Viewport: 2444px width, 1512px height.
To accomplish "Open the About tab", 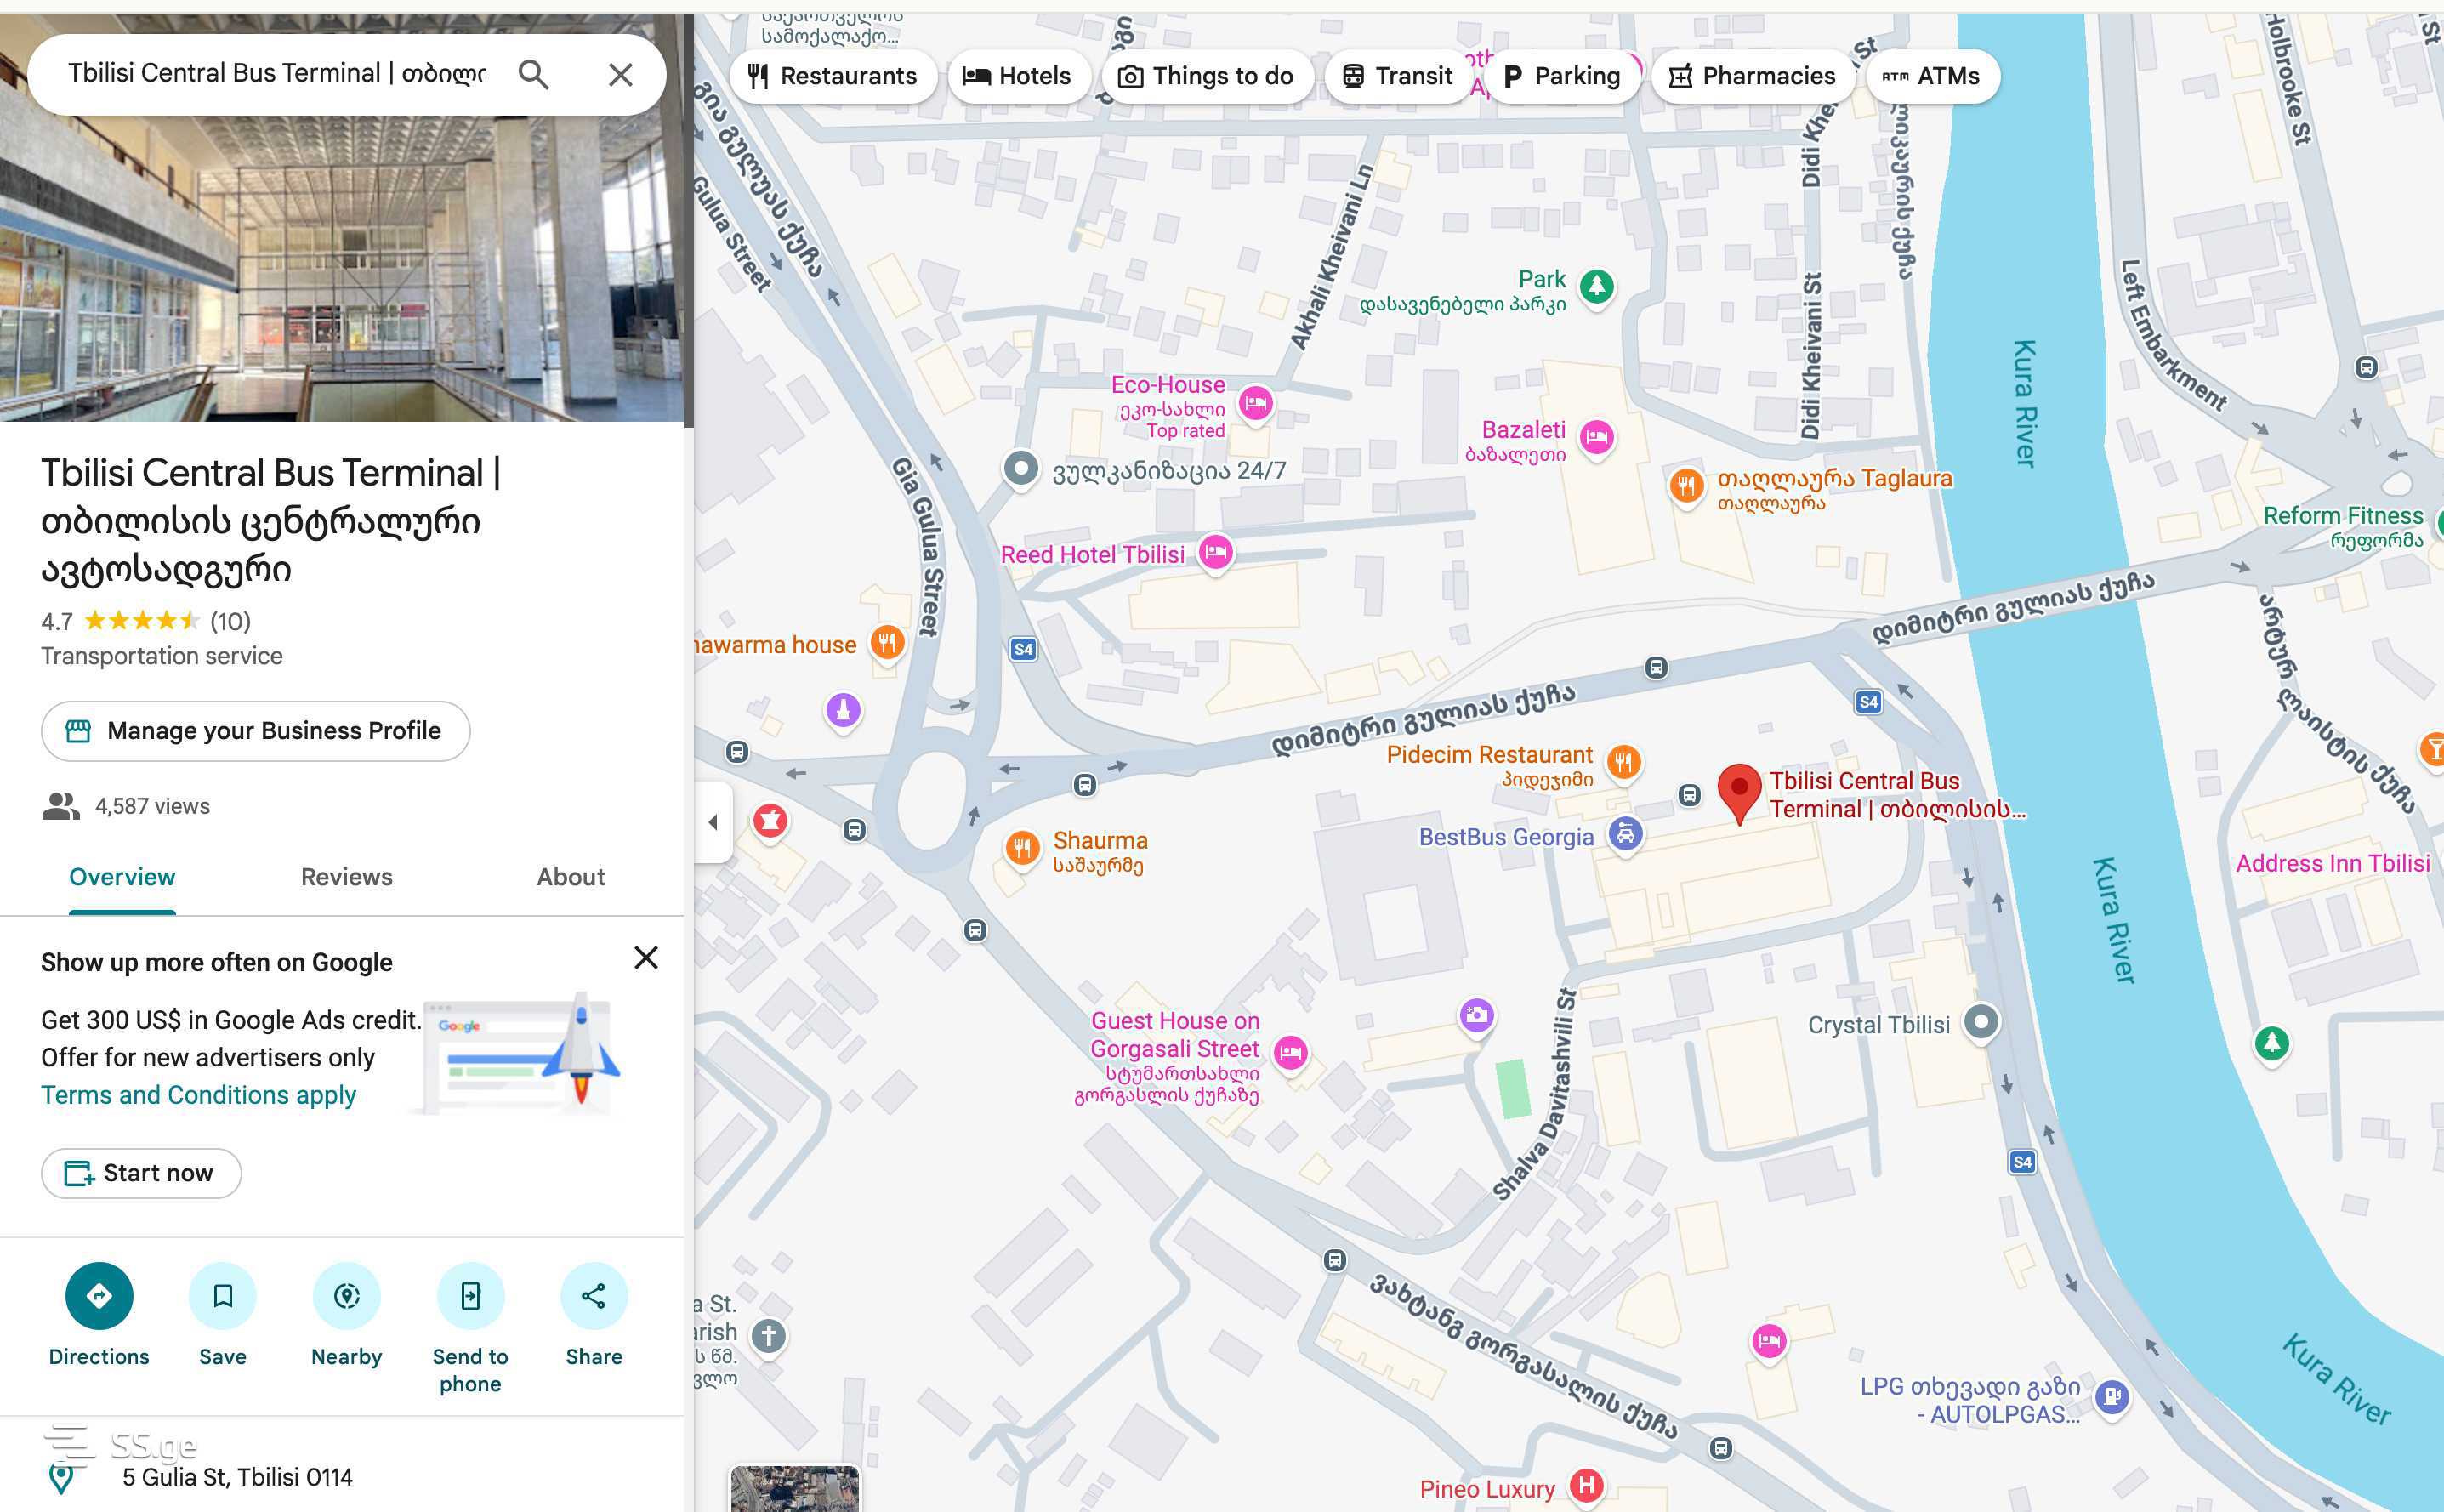I will 570,877.
